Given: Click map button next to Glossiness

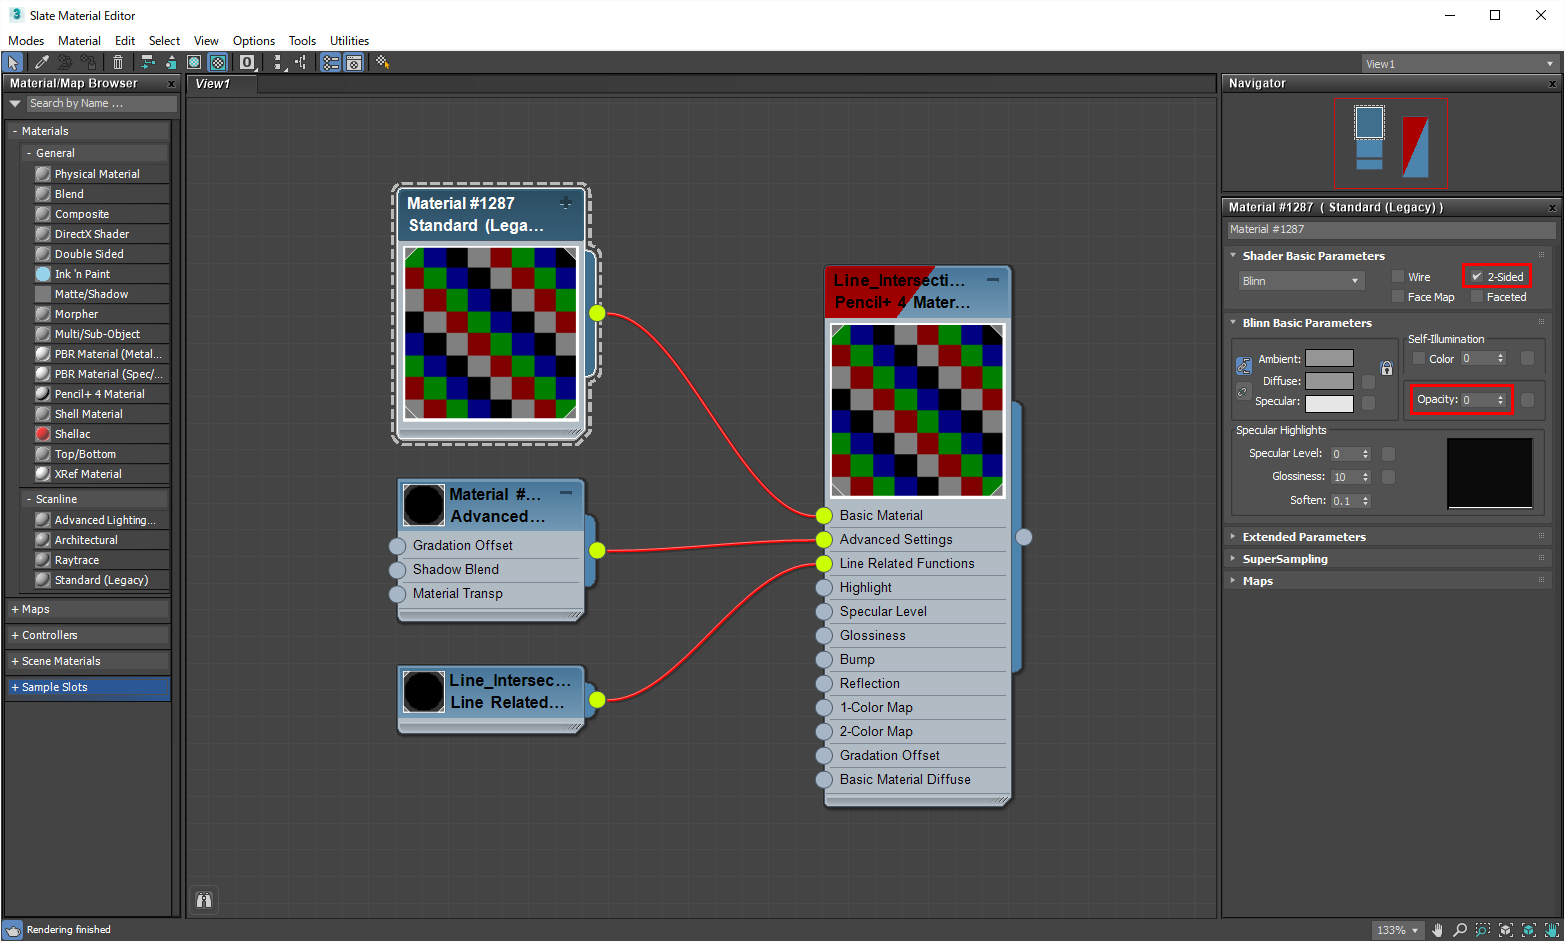Looking at the screenshot, I should [x=1388, y=477].
